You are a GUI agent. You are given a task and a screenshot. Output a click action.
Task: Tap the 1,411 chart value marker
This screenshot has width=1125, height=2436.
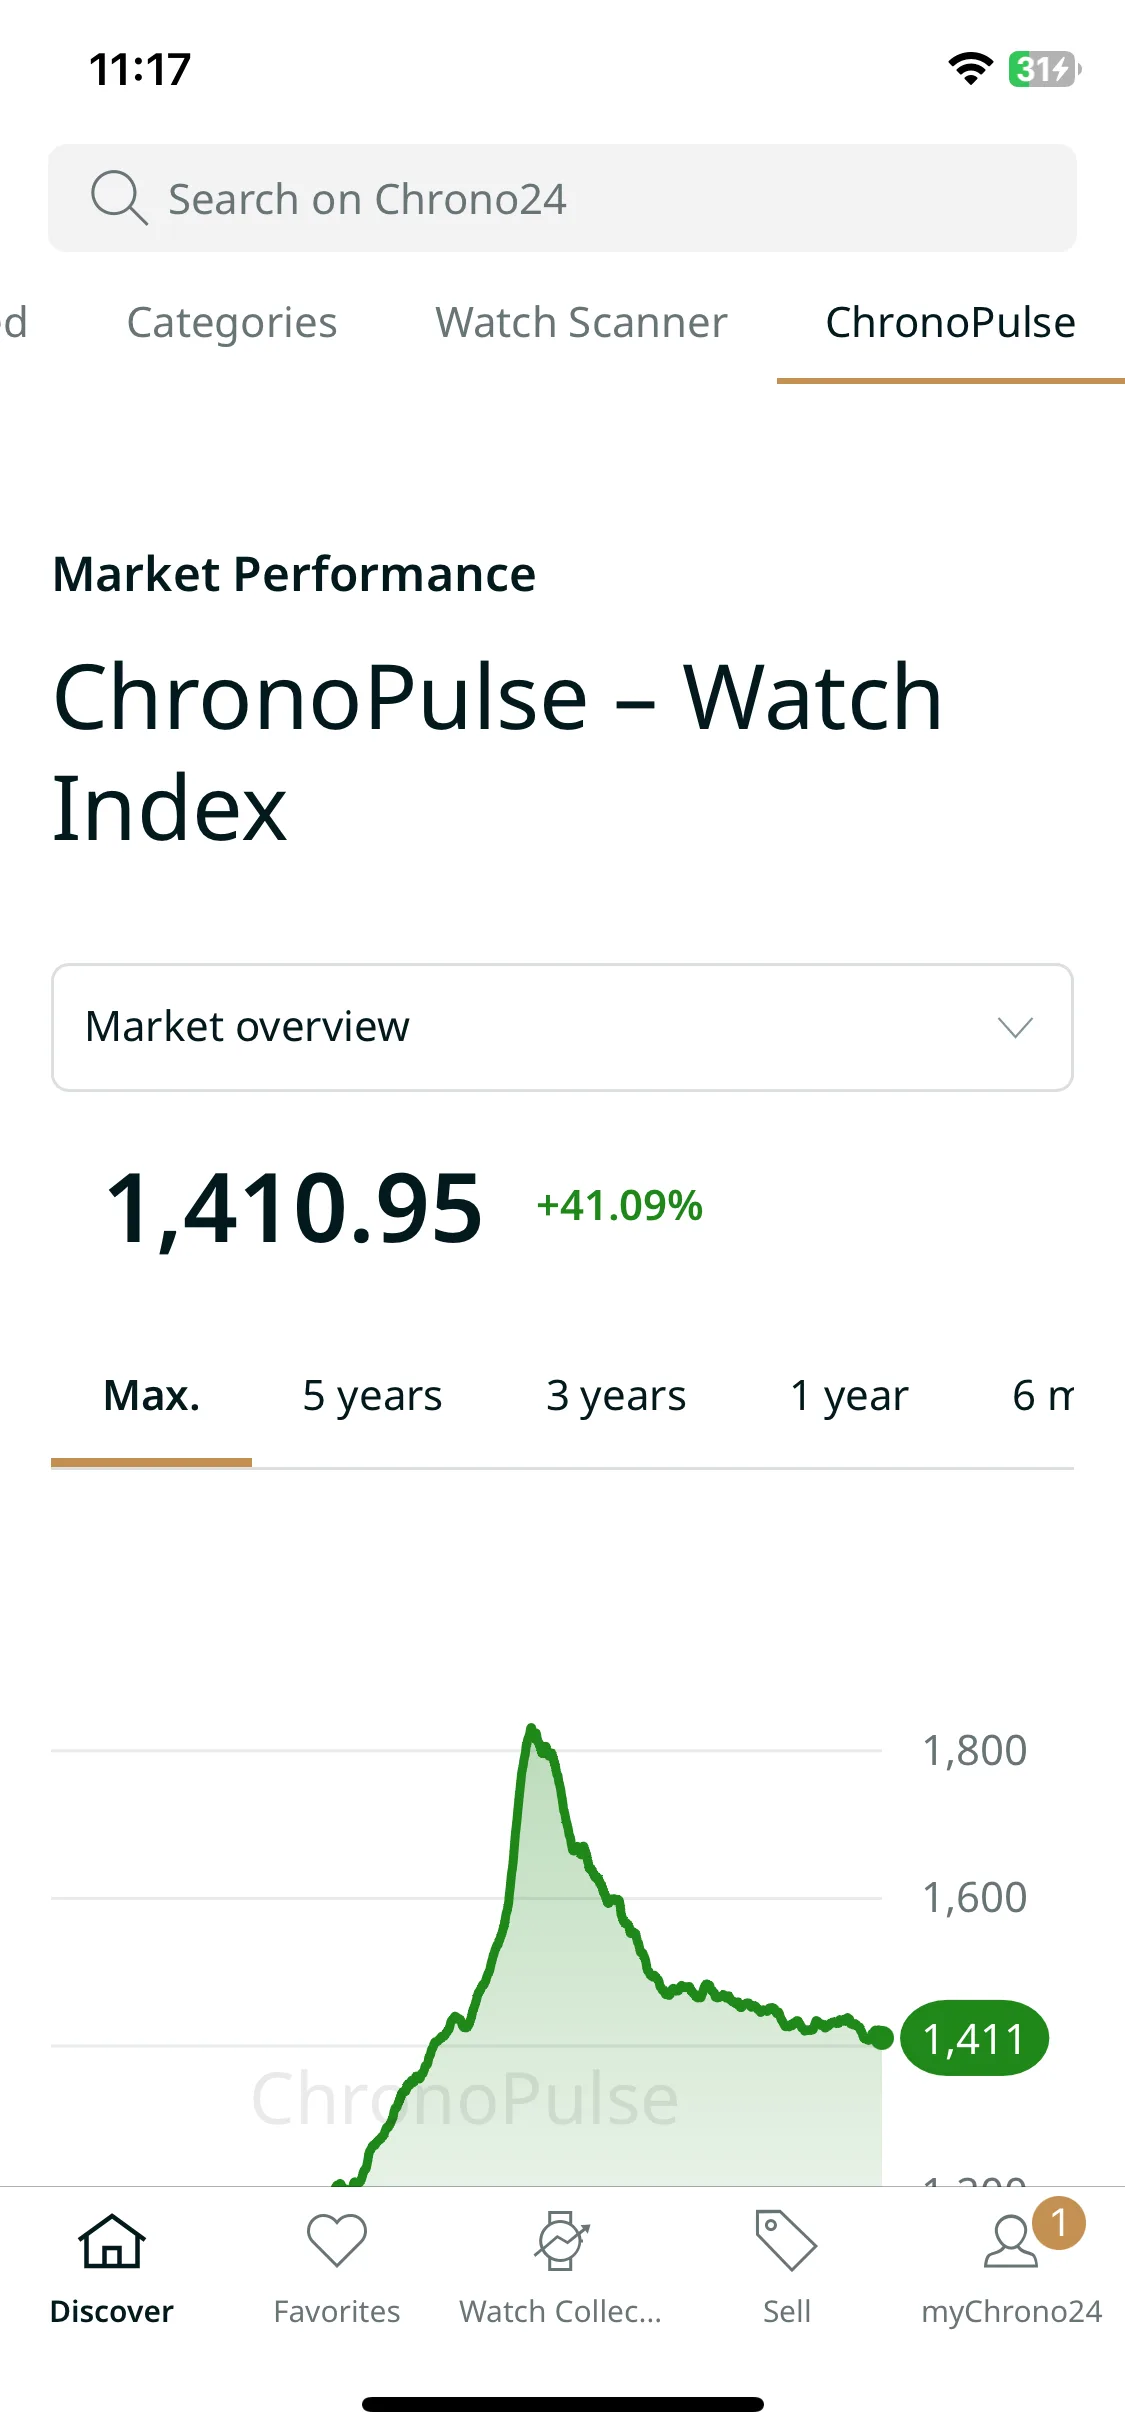[974, 2038]
